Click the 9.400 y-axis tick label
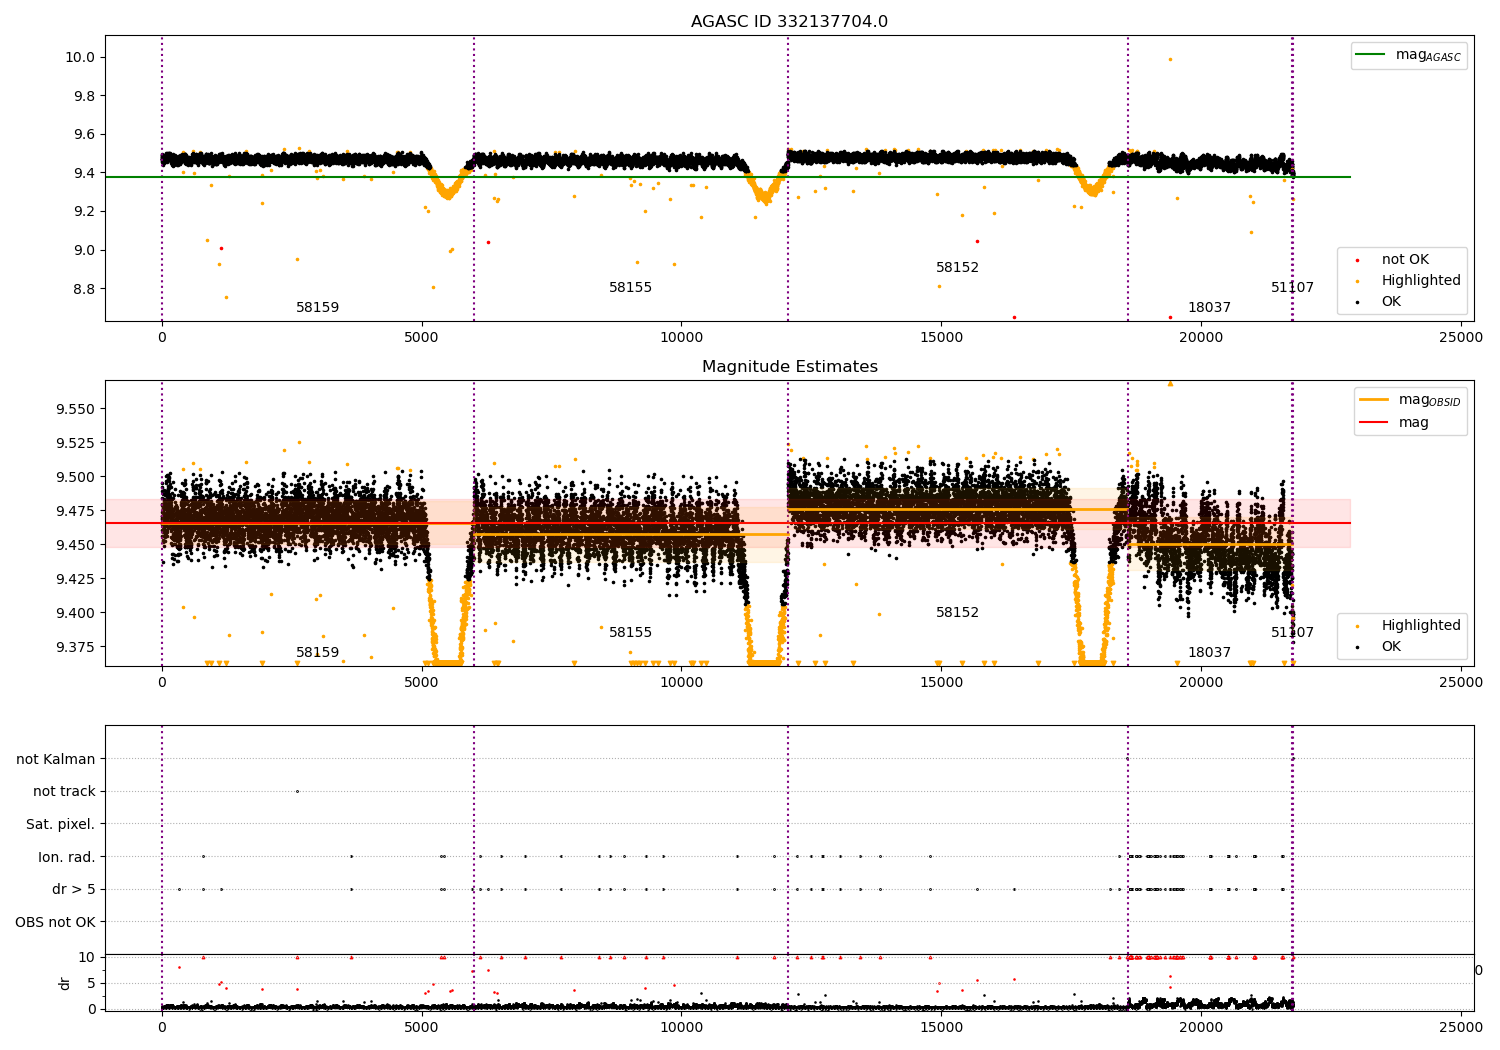This screenshot has width=1500, height=1050. click(76, 613)
